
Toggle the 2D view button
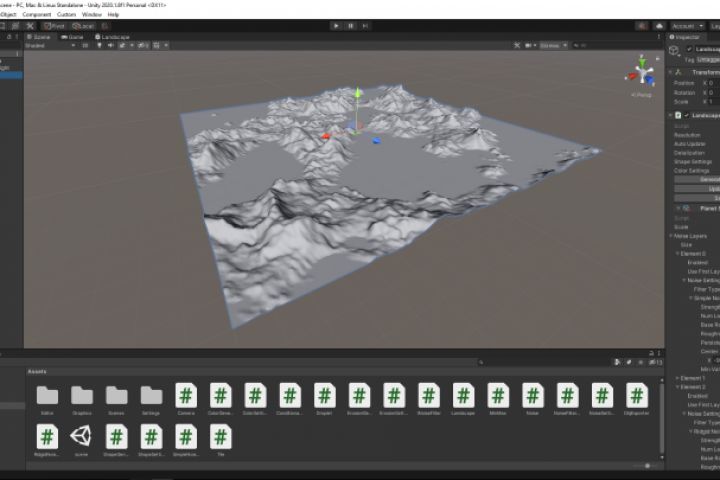point(85,45)
